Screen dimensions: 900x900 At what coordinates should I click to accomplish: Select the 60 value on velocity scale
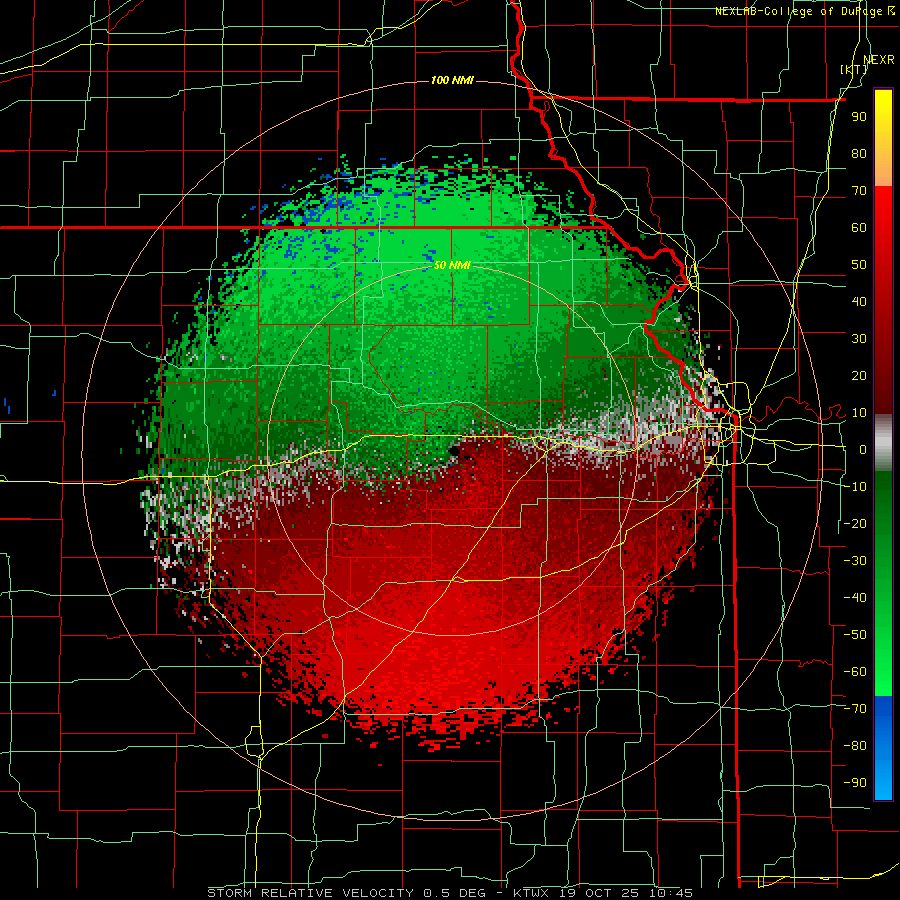pos(859,227)
